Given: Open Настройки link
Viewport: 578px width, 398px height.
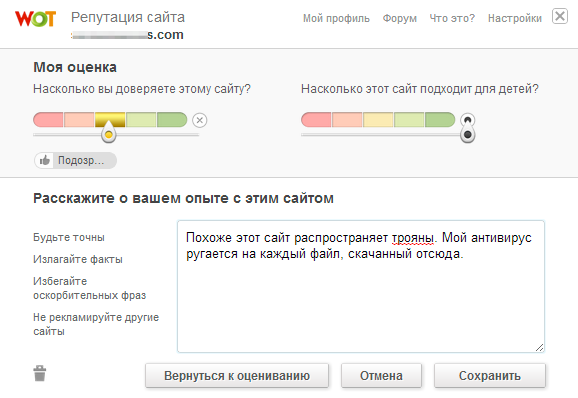Looking at the screenshot, I should 515,18.
